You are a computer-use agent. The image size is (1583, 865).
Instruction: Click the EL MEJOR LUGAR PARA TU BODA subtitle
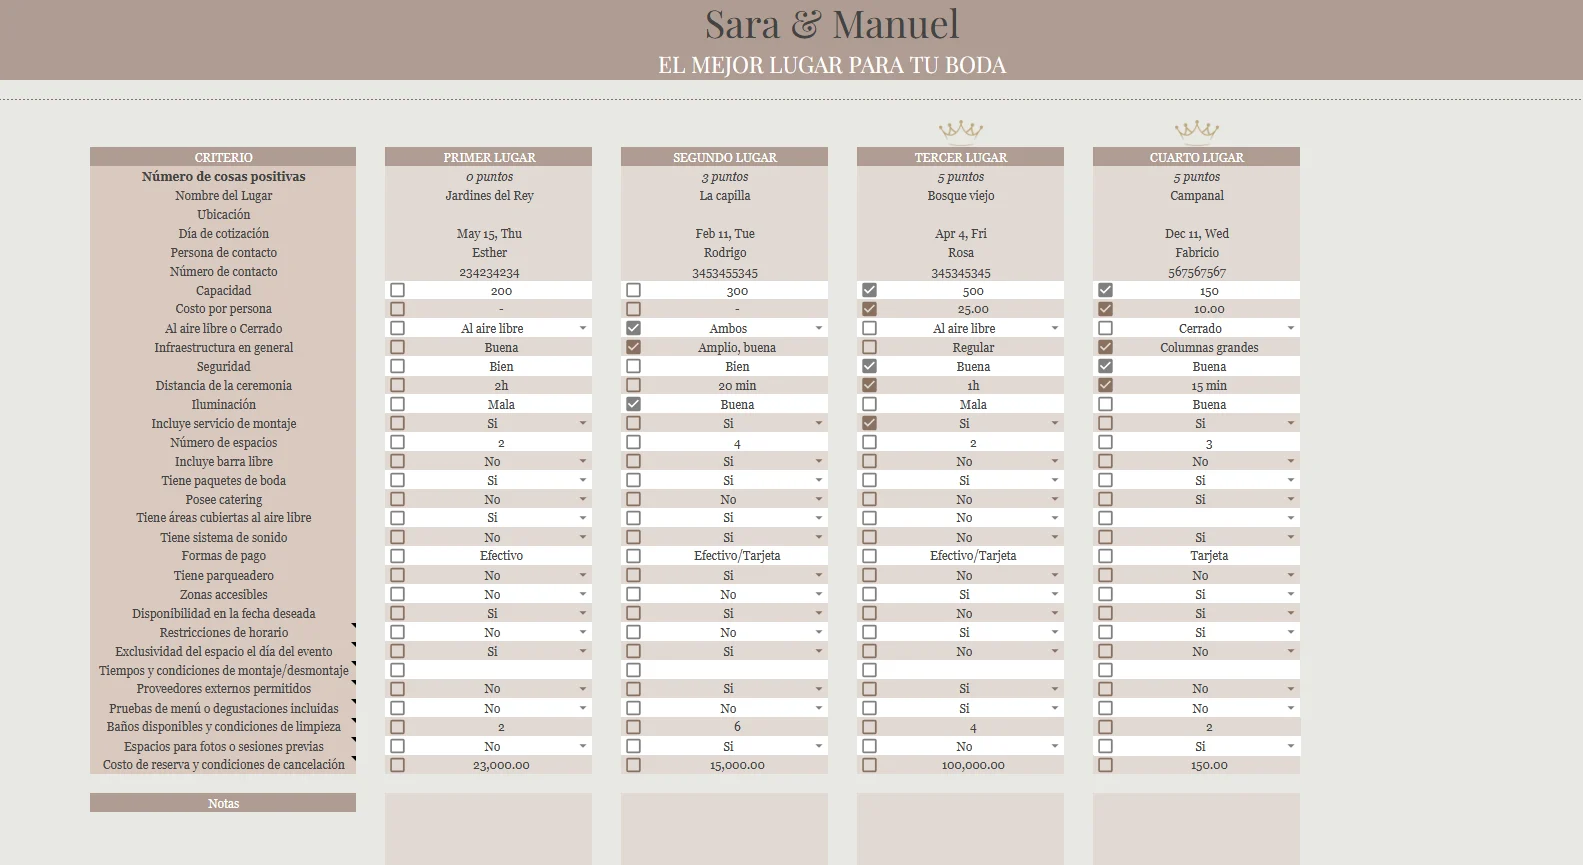(831, 66)
